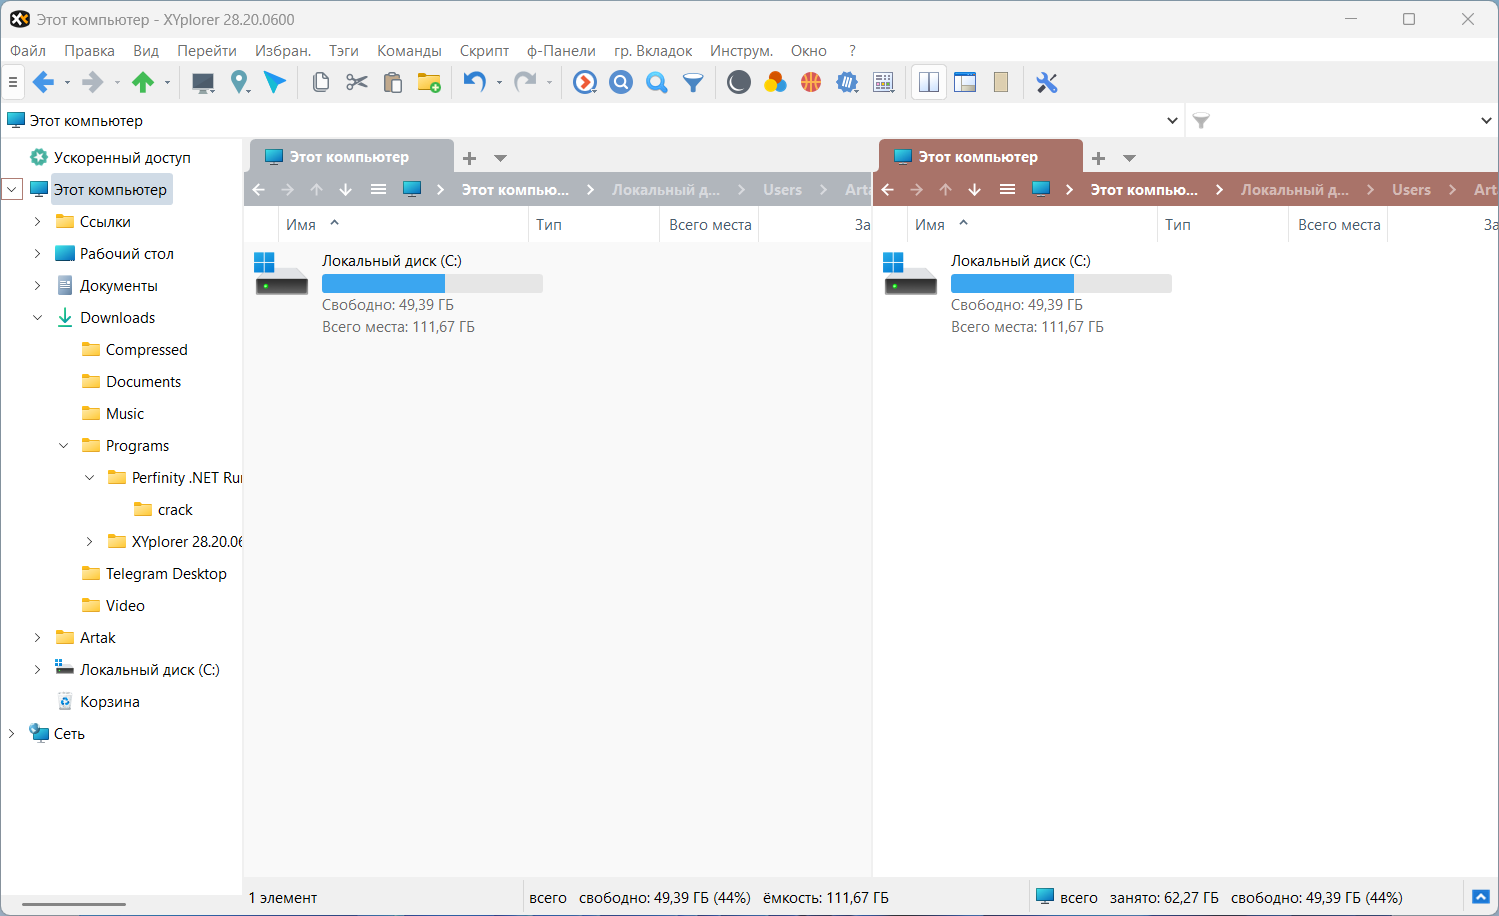Click the Users breadcrumb in the left pane
The image size is (1499, 916).
pos(782,190)
